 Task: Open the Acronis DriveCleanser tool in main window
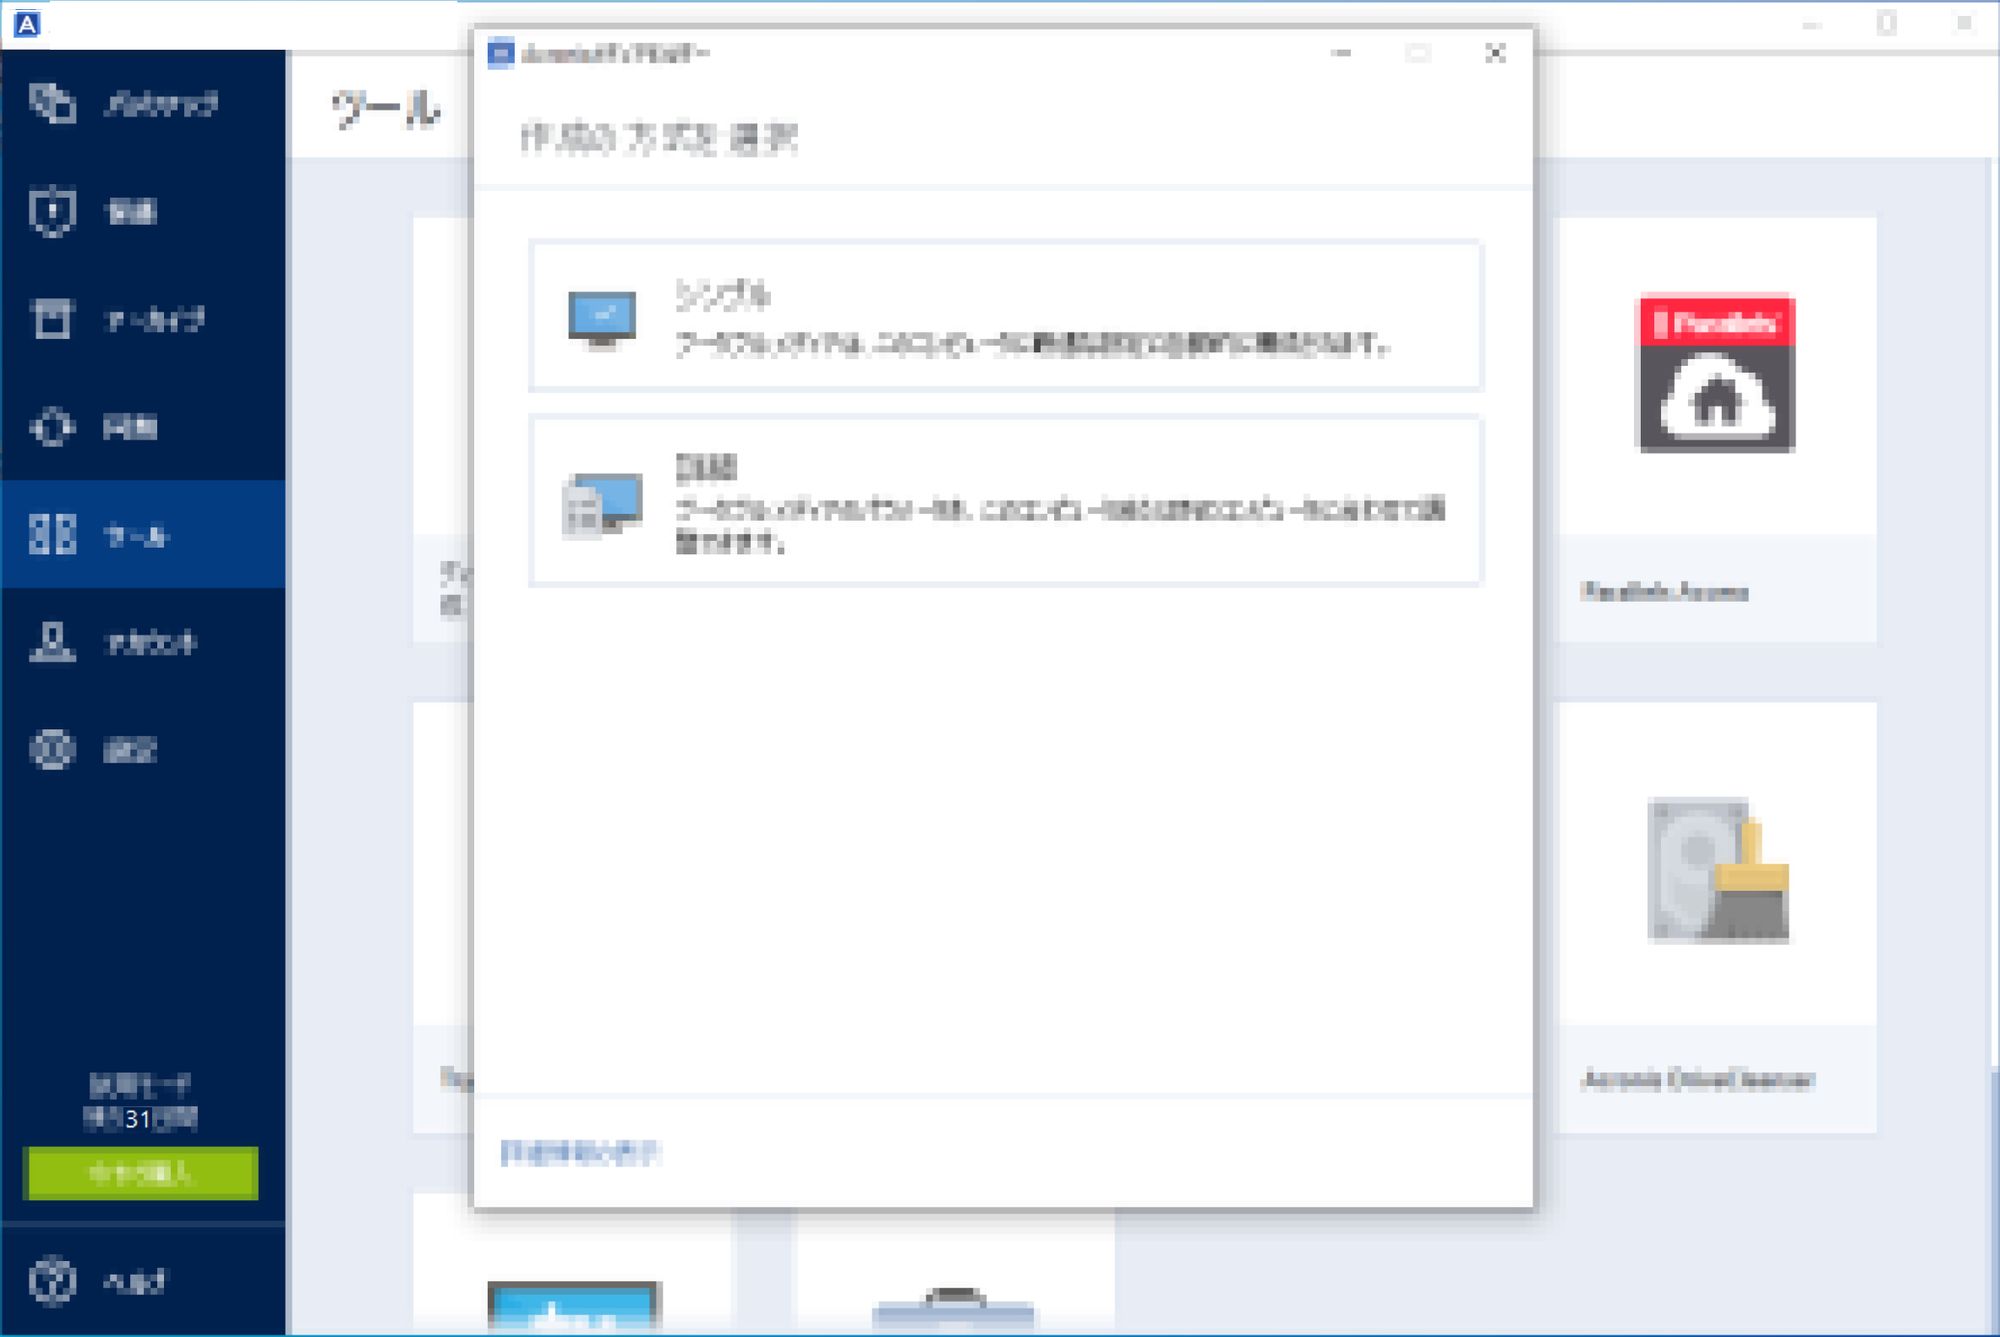tap(1716, 917)
